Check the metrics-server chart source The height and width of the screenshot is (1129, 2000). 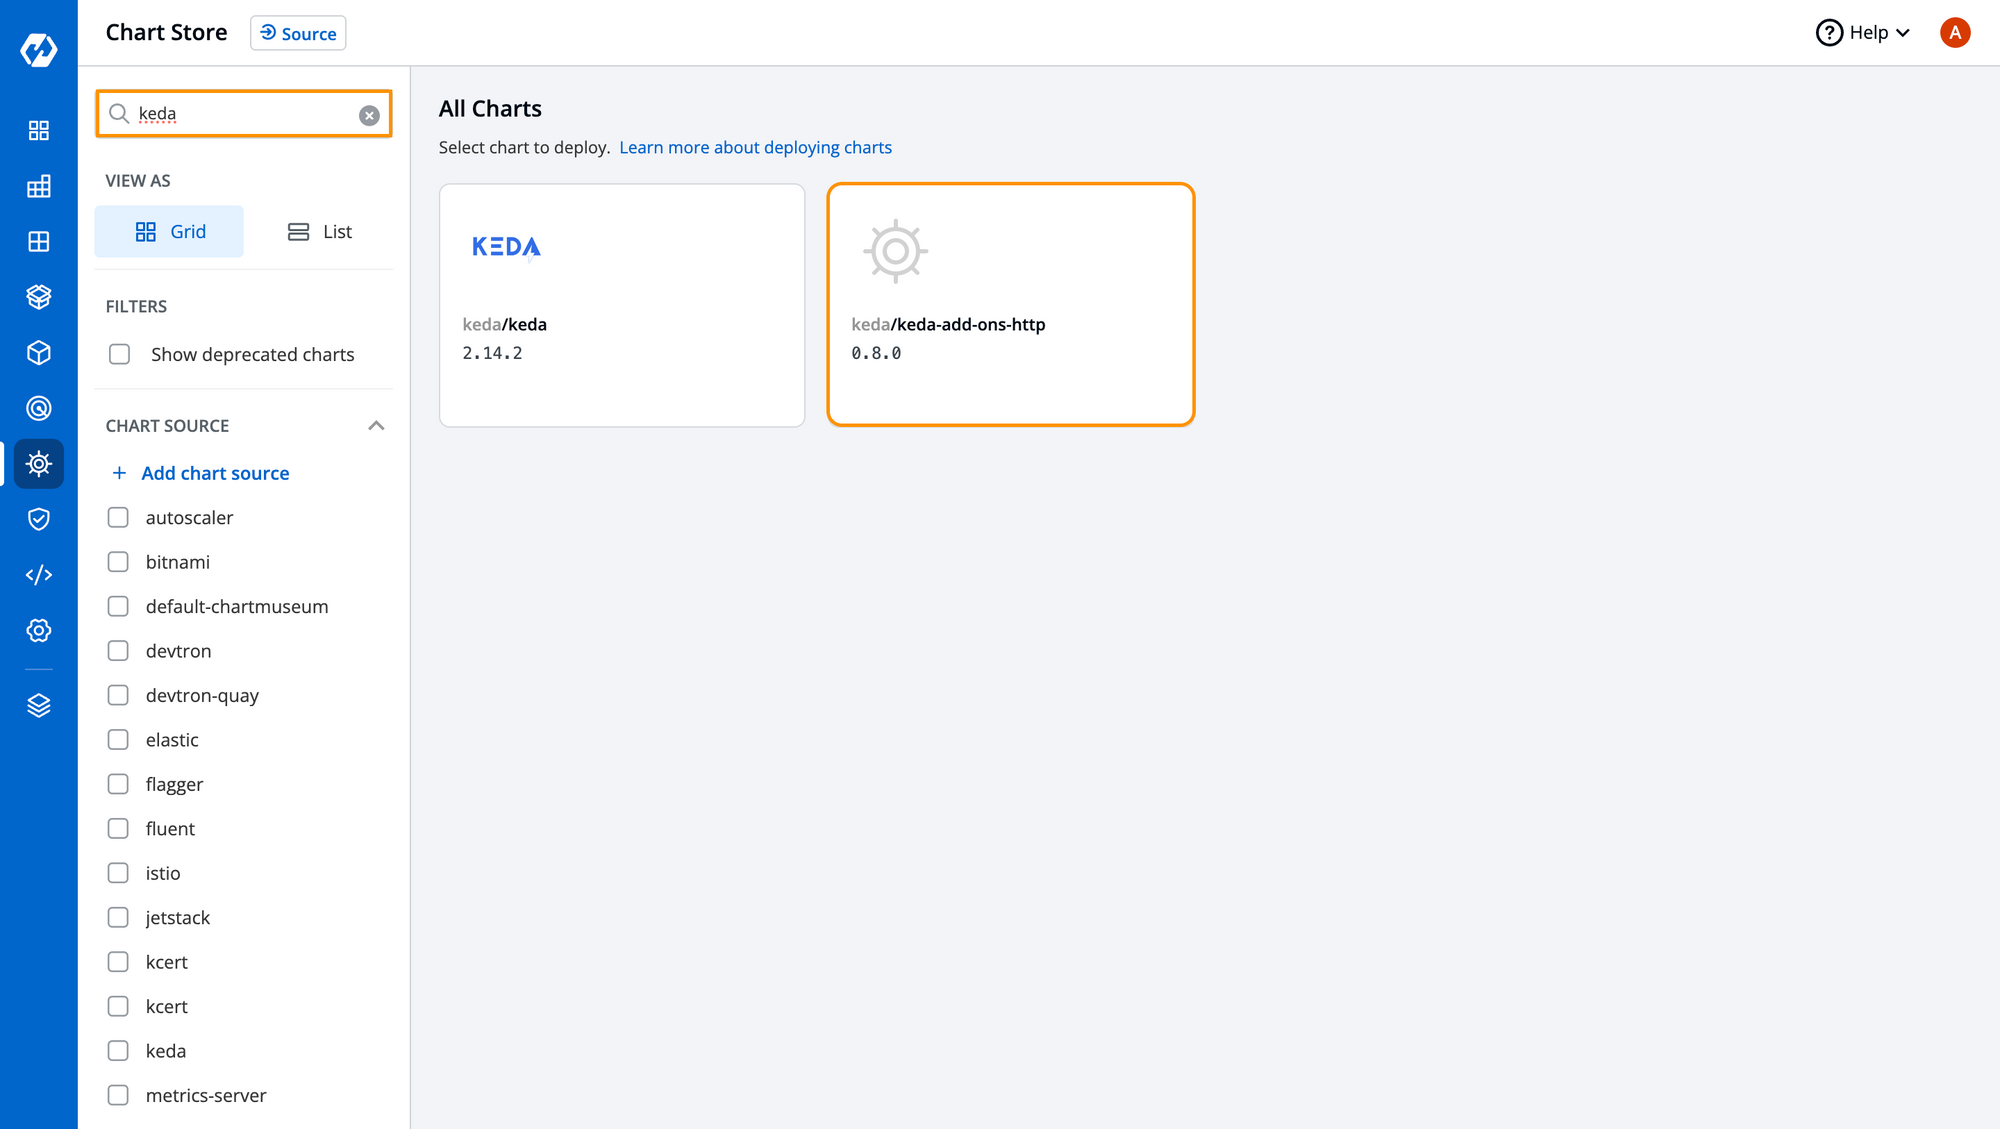tap(118, 1095)
